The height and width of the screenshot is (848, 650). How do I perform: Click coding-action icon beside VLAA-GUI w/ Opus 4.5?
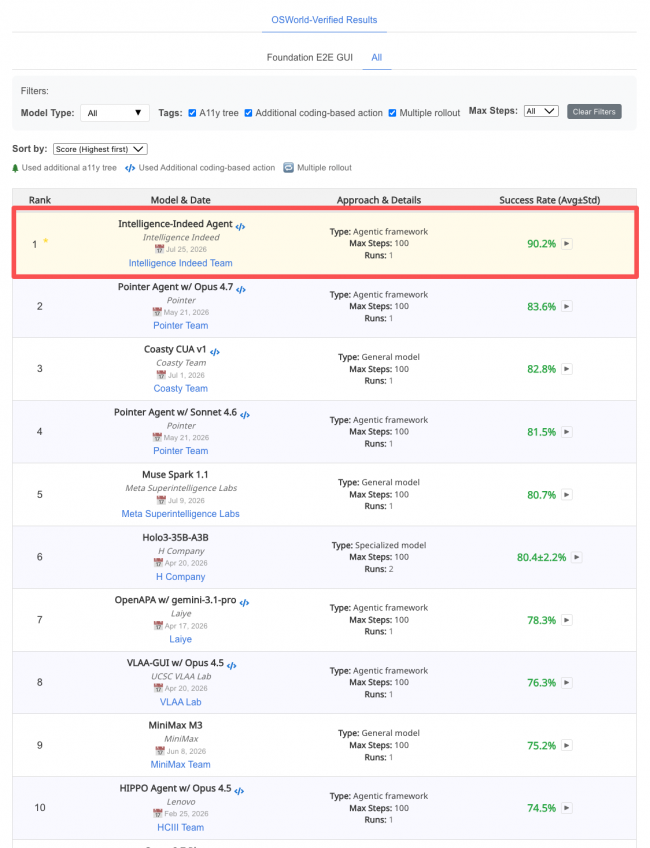tap(231, 666)
